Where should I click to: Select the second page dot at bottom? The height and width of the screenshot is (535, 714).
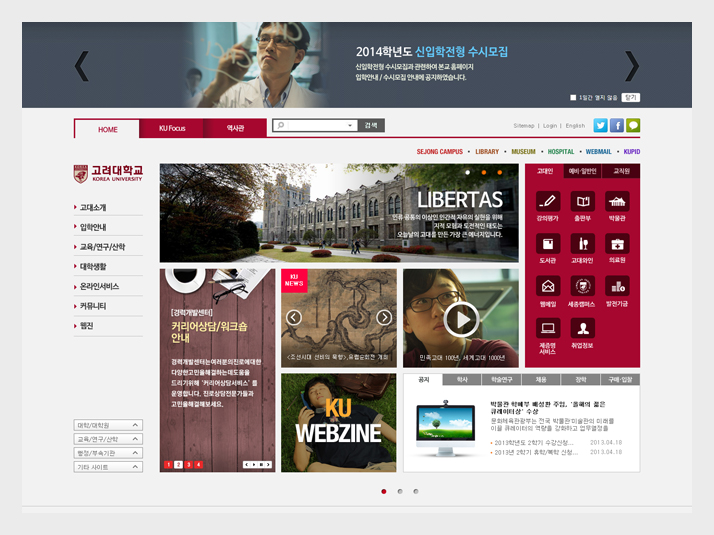pos(400,491)
